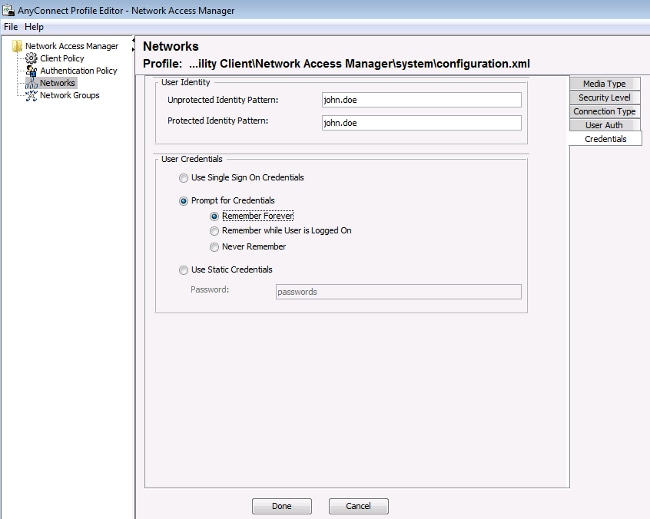Choose Remember while User is Logged On
Screen dimensions: 650x519
[214, 231]
